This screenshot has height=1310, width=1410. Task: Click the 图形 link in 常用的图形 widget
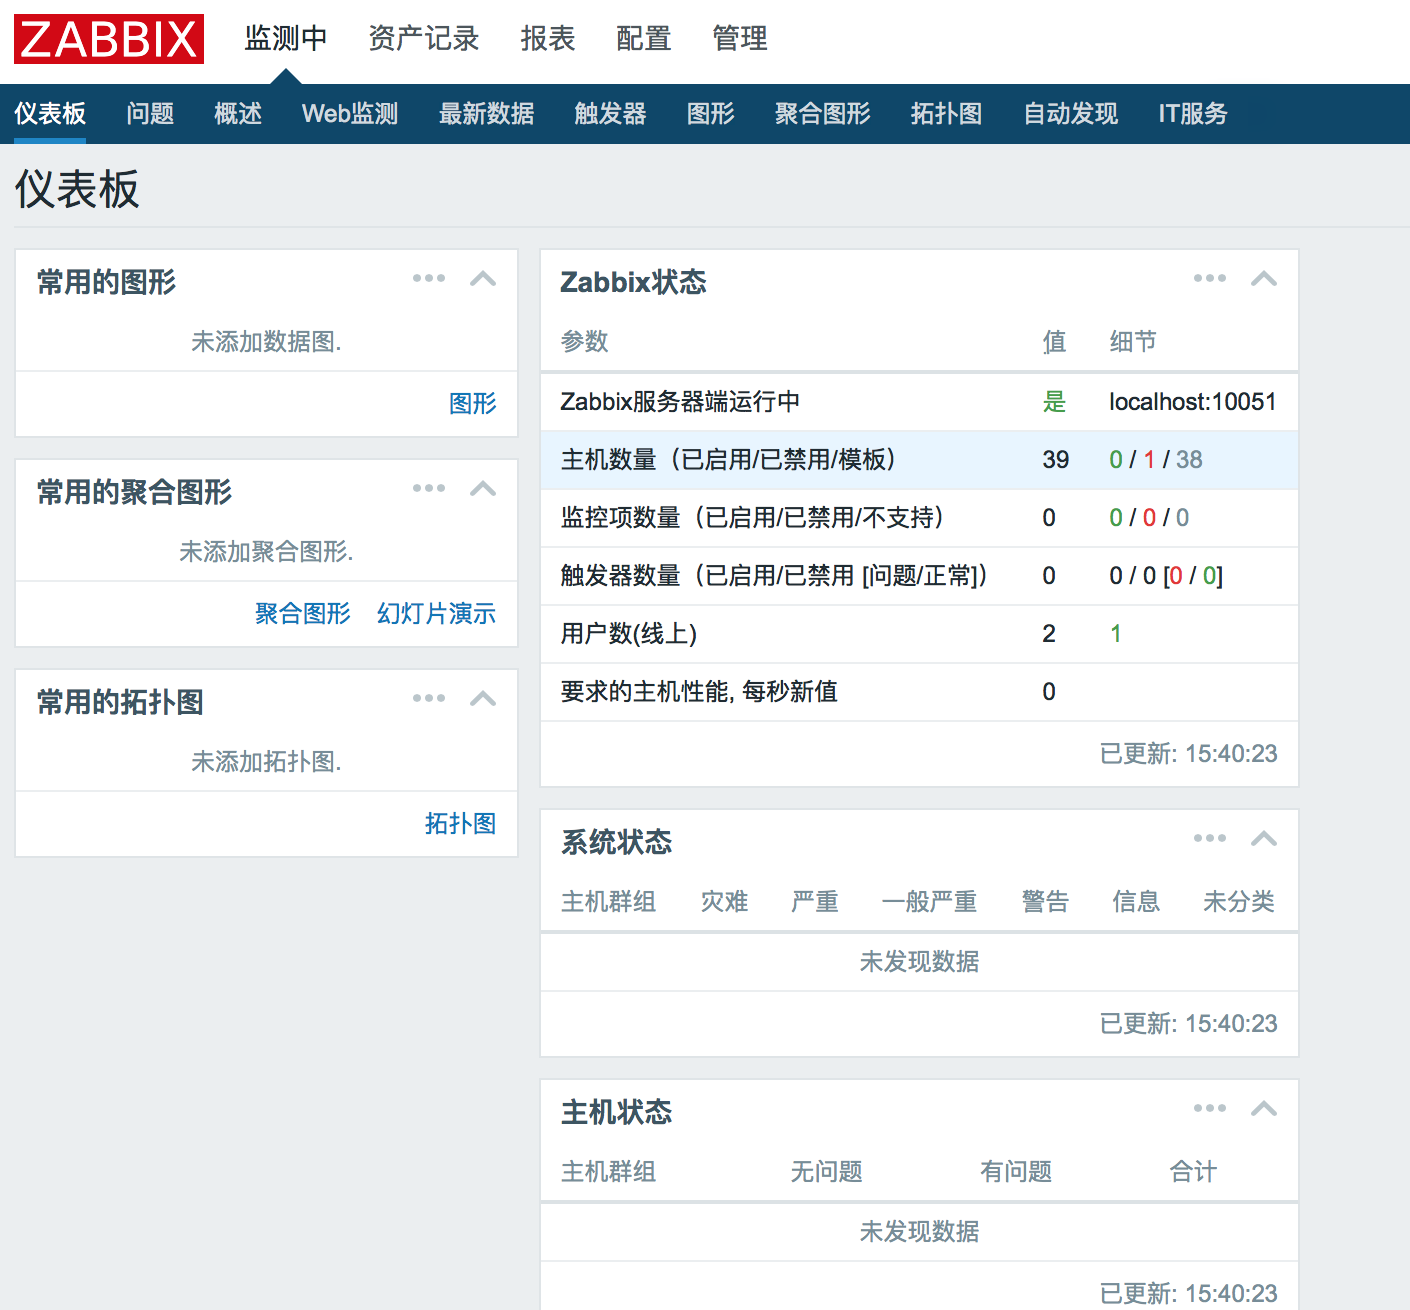coord(473,404)
